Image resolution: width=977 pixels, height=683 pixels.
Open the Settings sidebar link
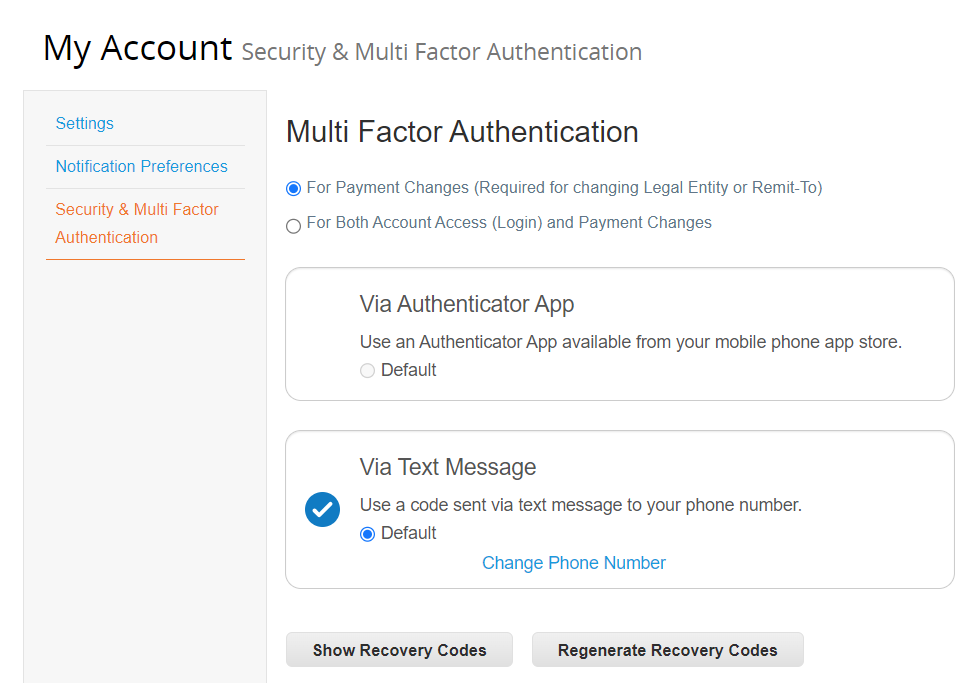pos(85,123)
